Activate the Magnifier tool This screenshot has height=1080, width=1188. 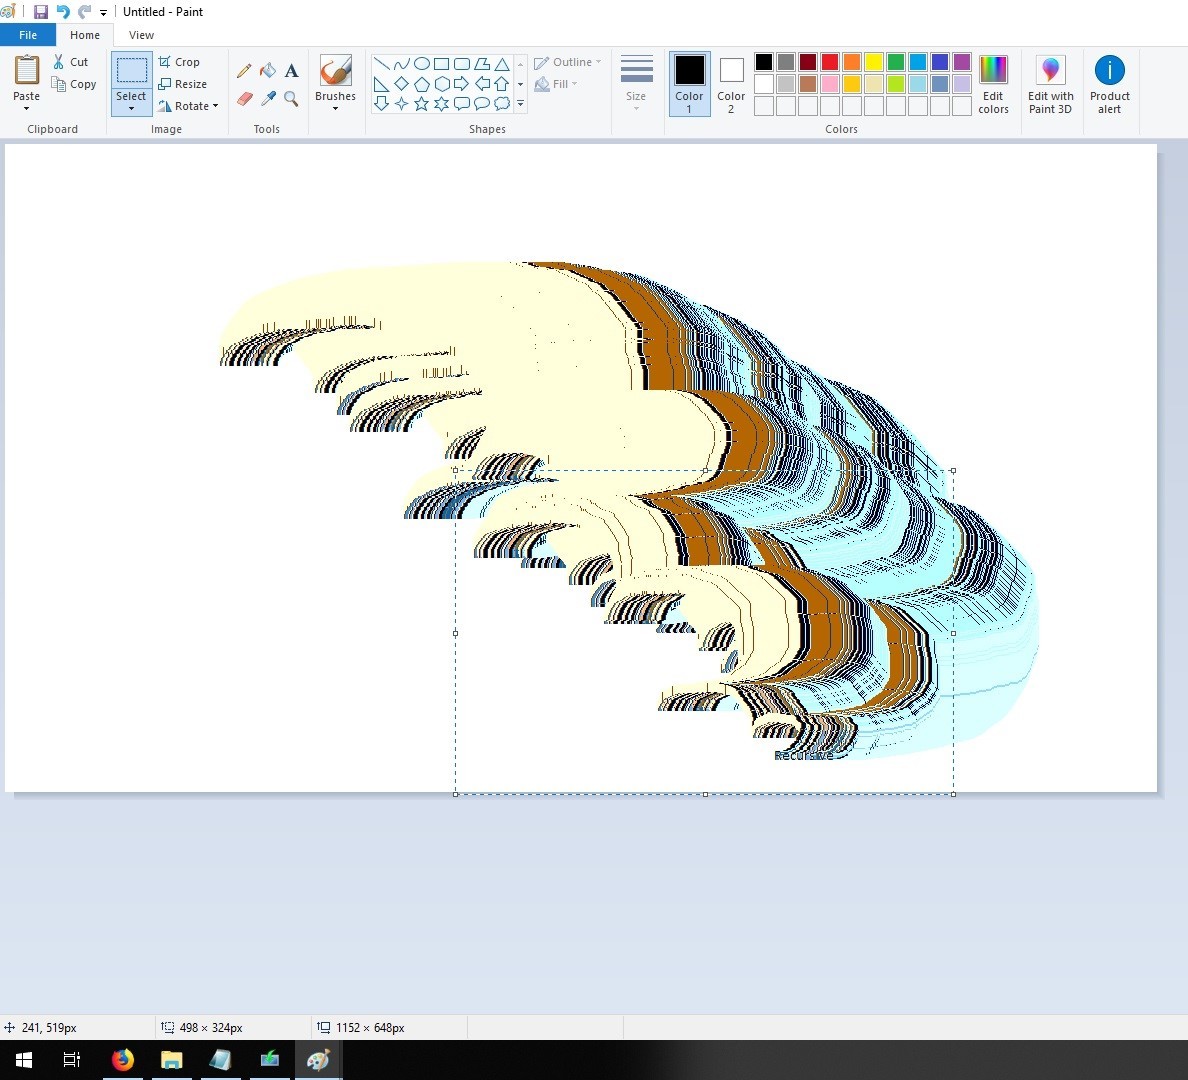click(x=291, y=100)
